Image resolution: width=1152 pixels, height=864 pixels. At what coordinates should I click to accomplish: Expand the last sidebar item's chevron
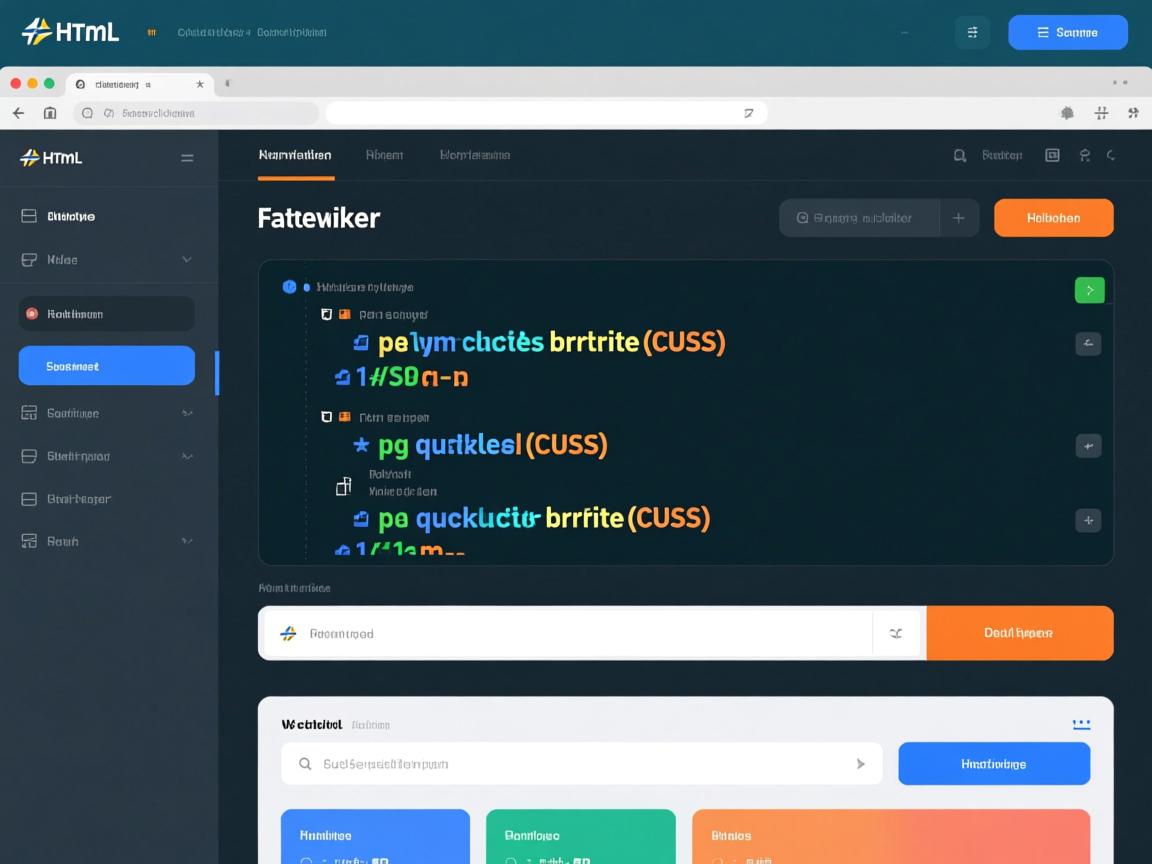point(187,541)
